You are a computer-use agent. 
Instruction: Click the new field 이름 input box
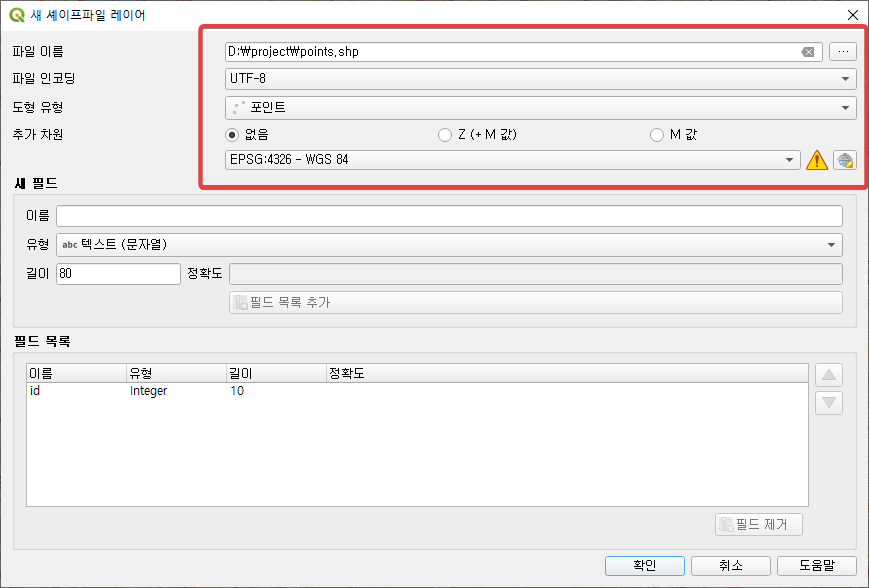449,216
